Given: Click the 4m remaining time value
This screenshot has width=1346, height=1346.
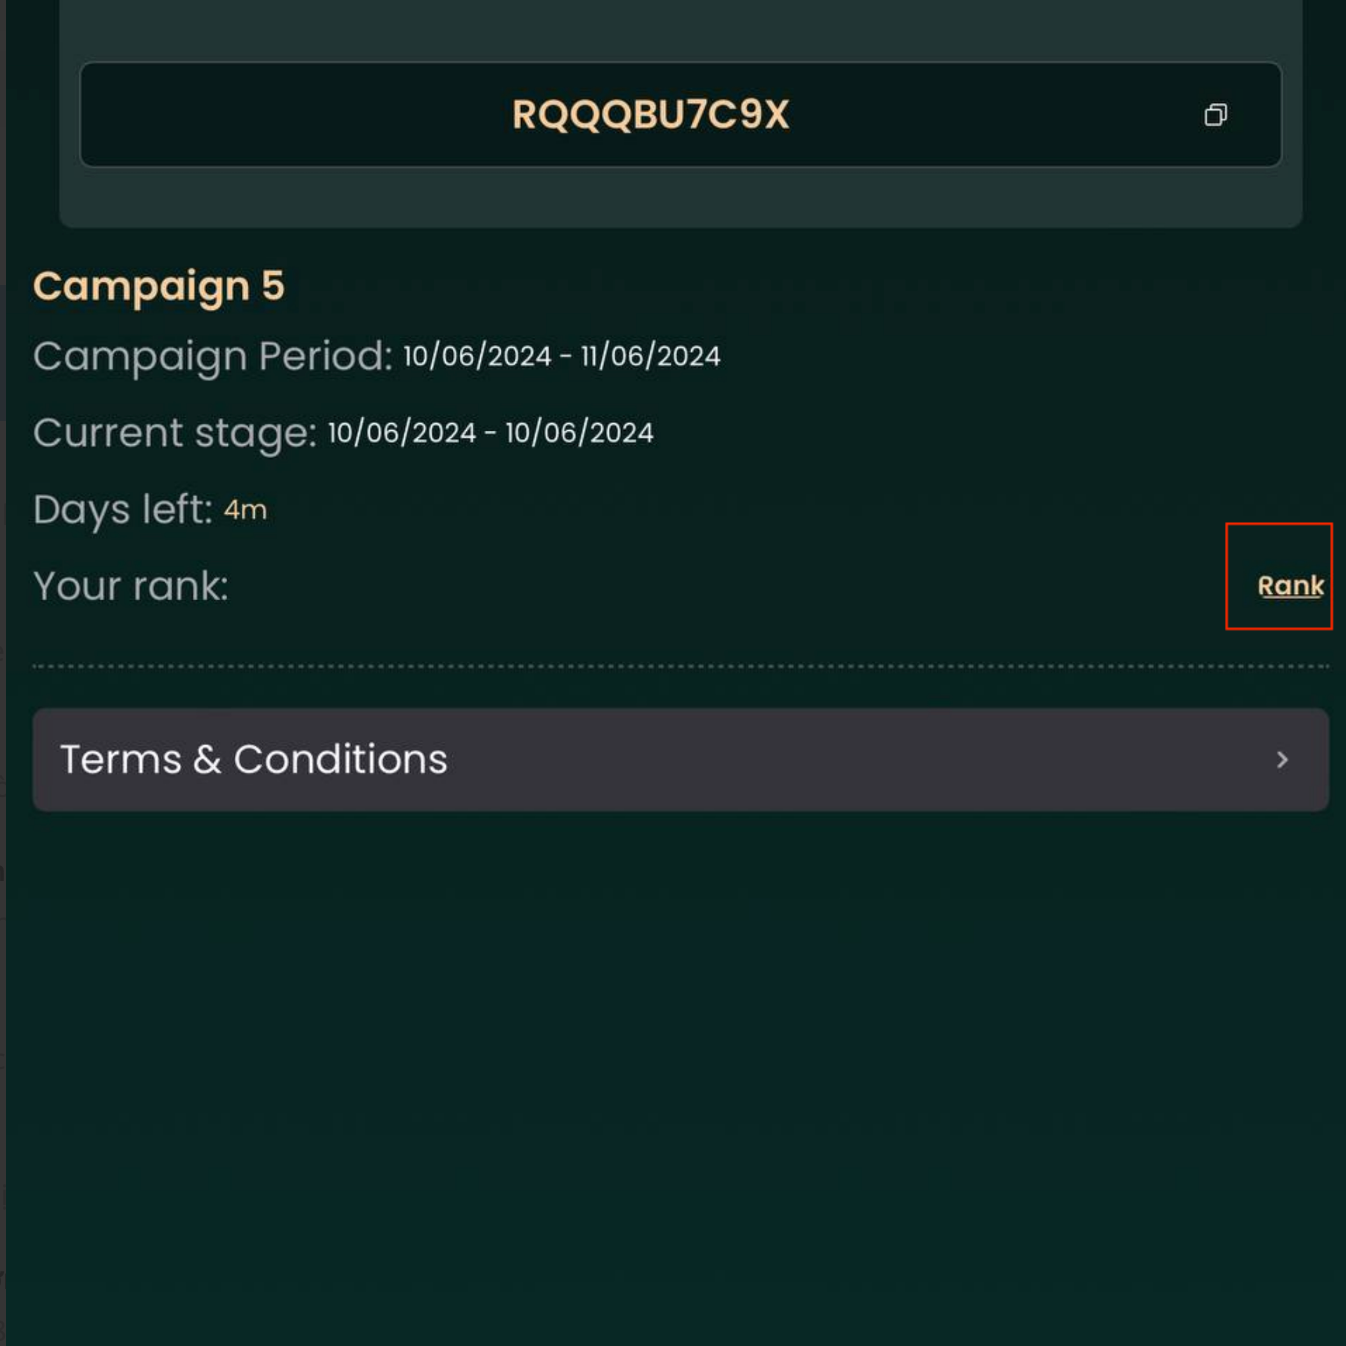Looking at the screenshot, I should 245,510.
